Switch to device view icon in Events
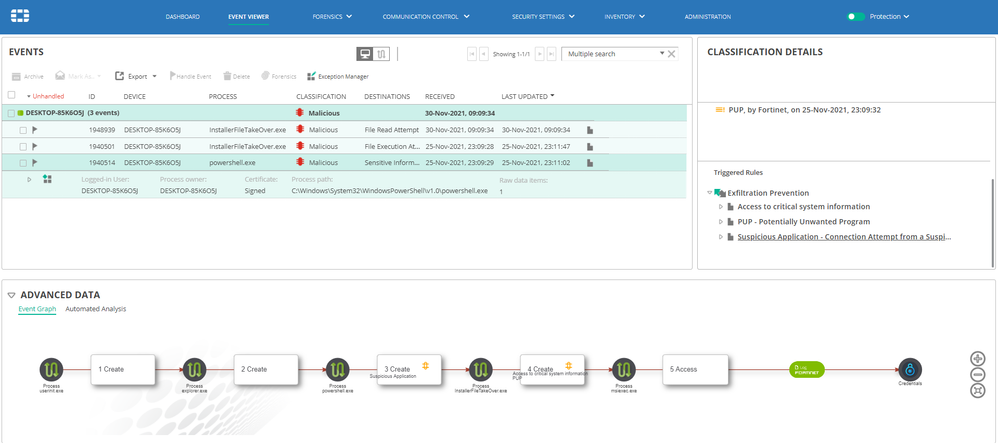The width and height of the screenshot is (998, 445). (x=367, y=54)
